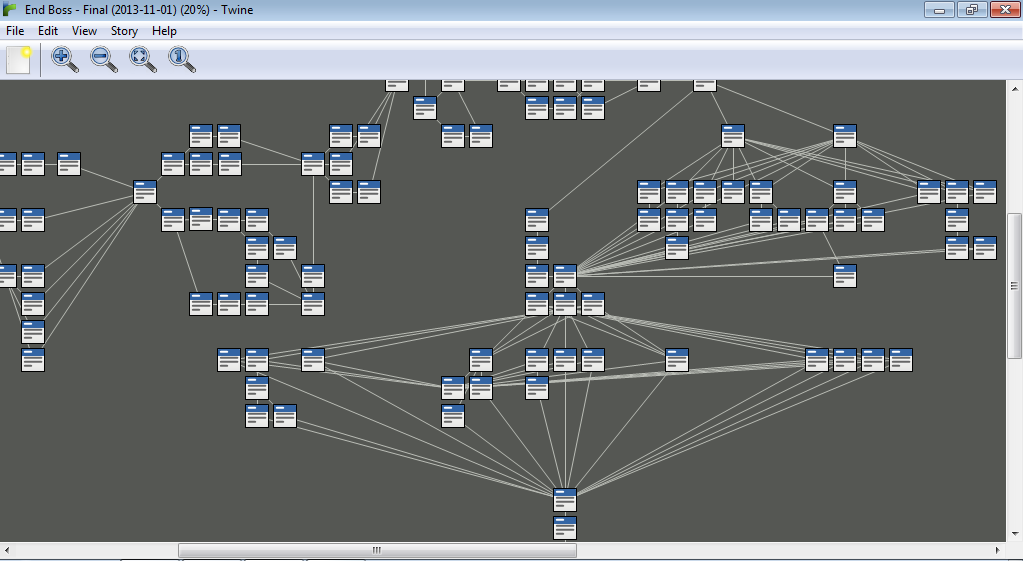Open the File menu
The width and height of the screenshot is (1023, 561).
[15, 31]
